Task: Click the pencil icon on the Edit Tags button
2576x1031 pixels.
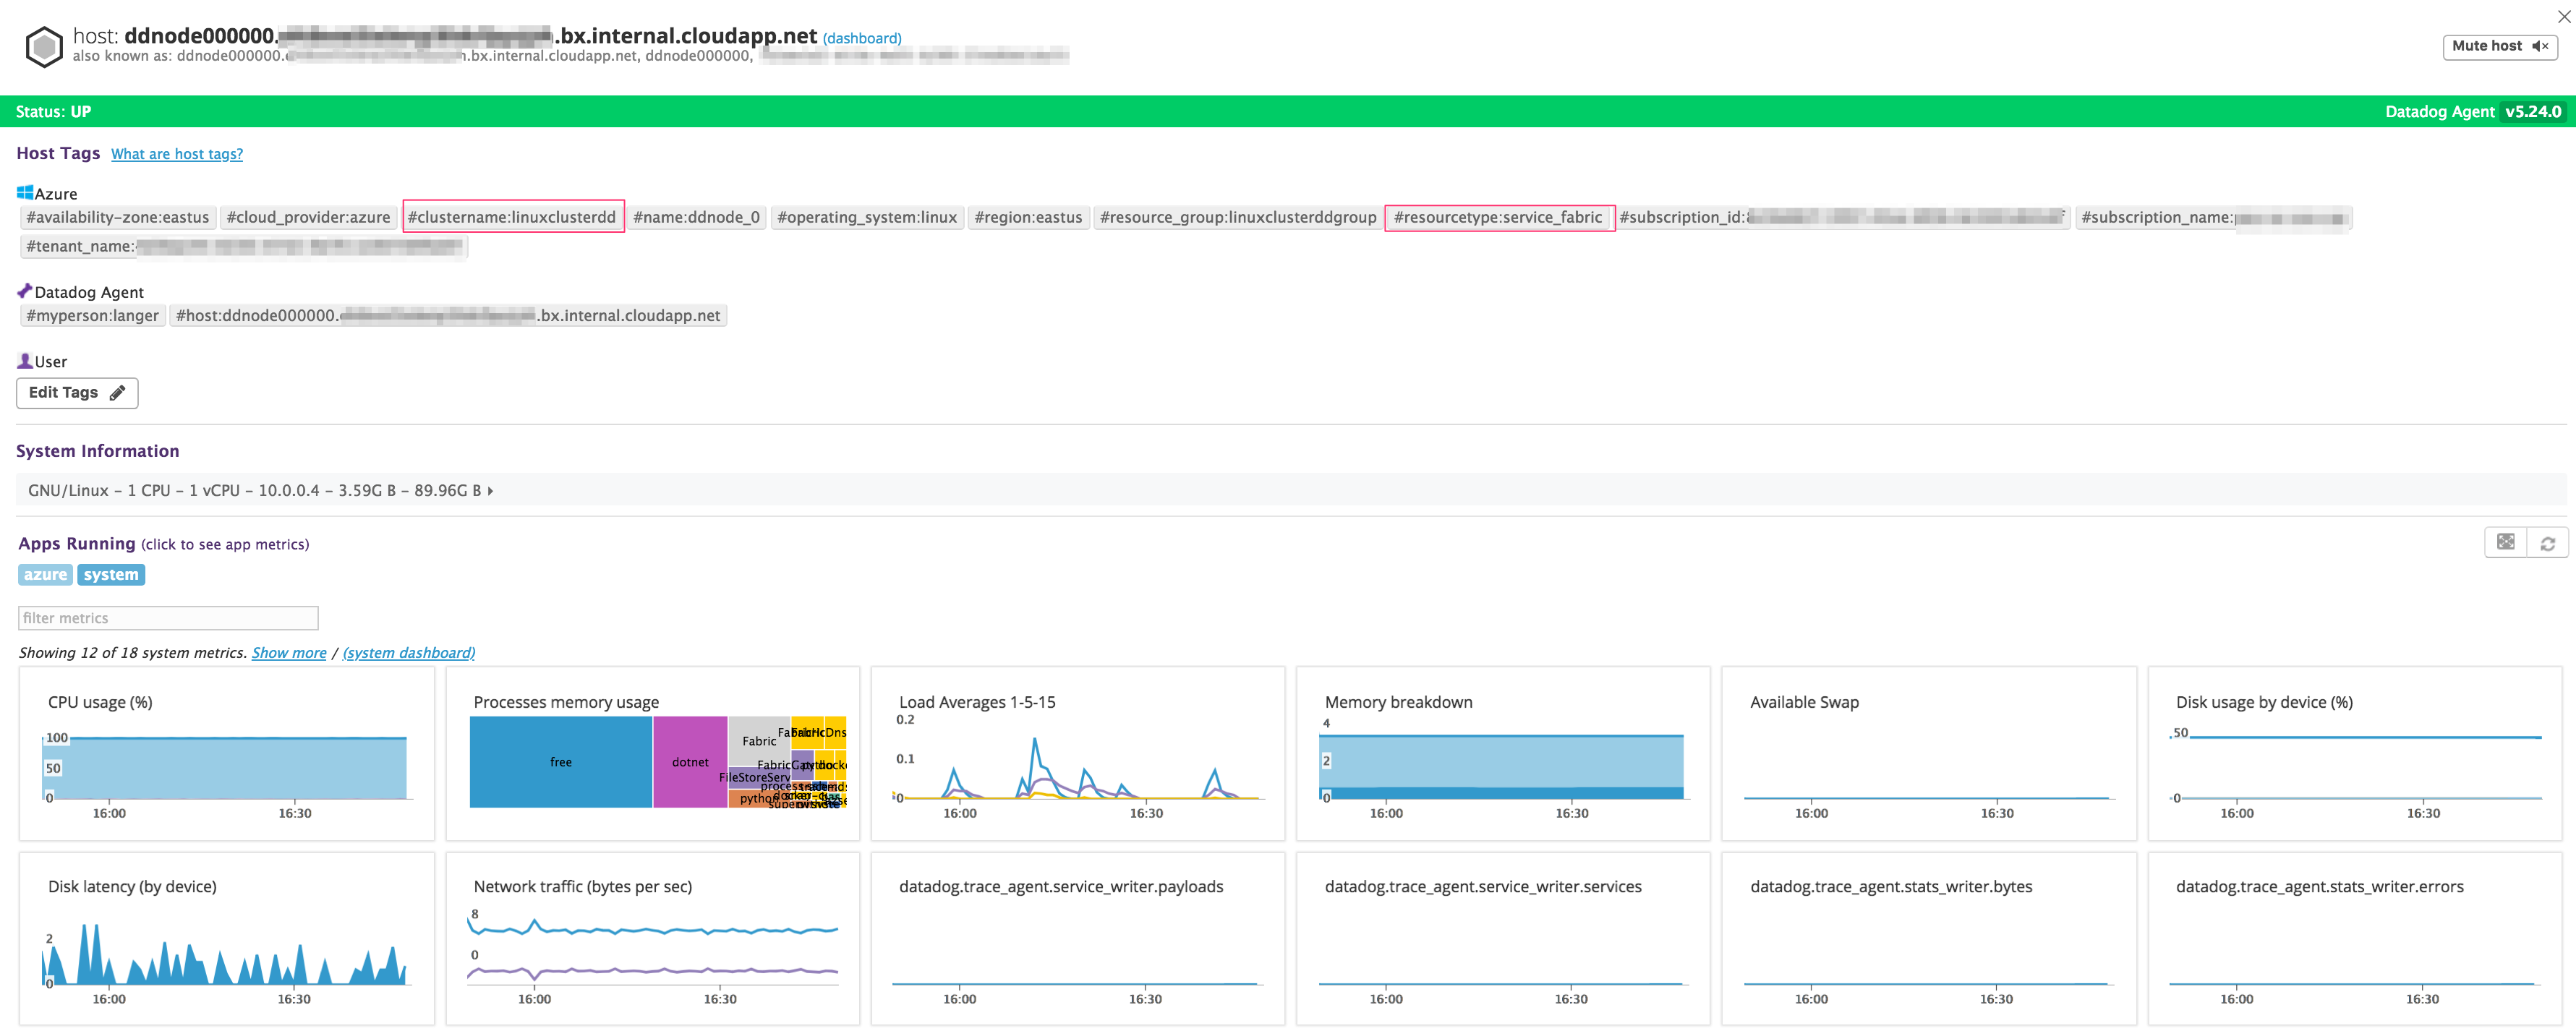Action: [117, 392]
